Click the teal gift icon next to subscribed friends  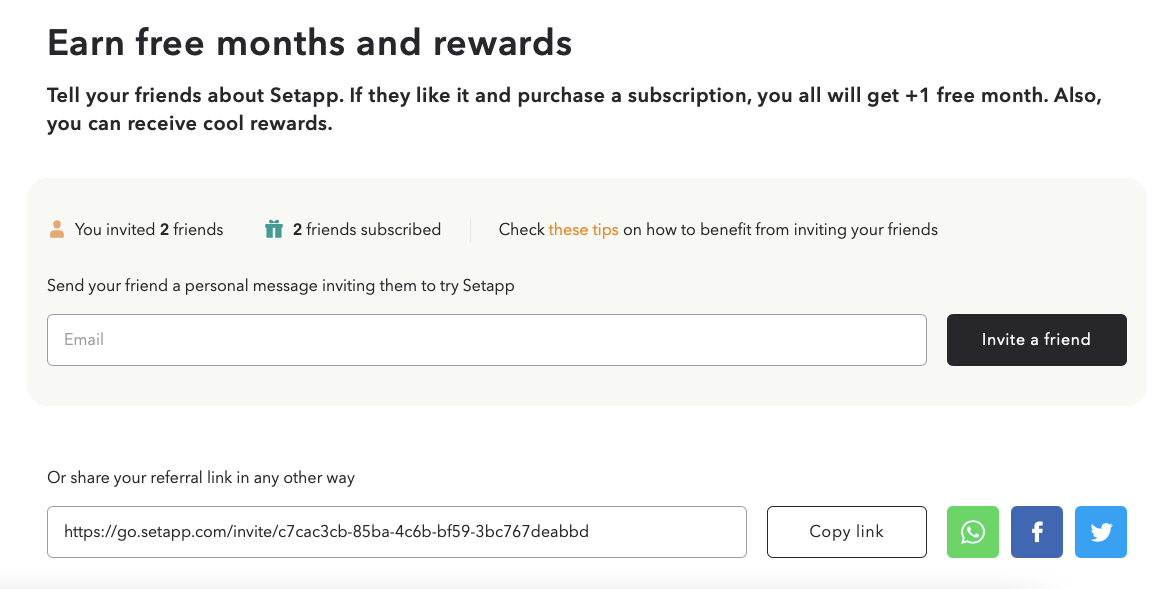(x=273, y=228)
